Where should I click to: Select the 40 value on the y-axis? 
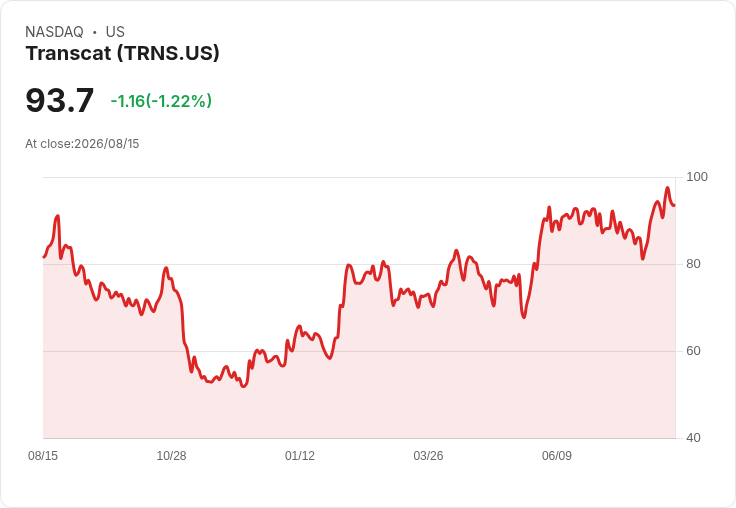point(693,438)
